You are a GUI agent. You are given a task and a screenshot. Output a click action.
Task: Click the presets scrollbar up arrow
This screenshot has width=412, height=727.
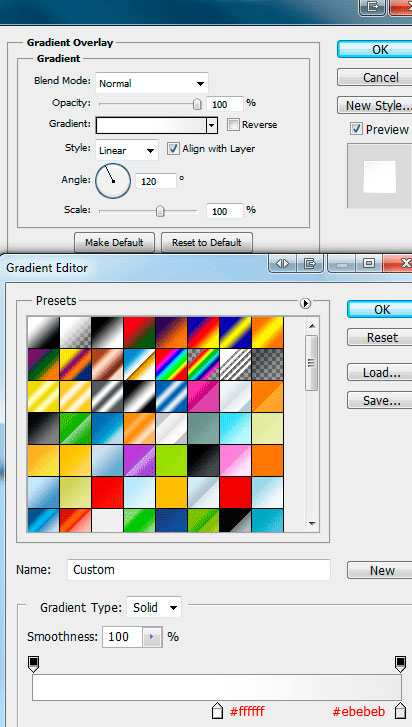(312, 325)
